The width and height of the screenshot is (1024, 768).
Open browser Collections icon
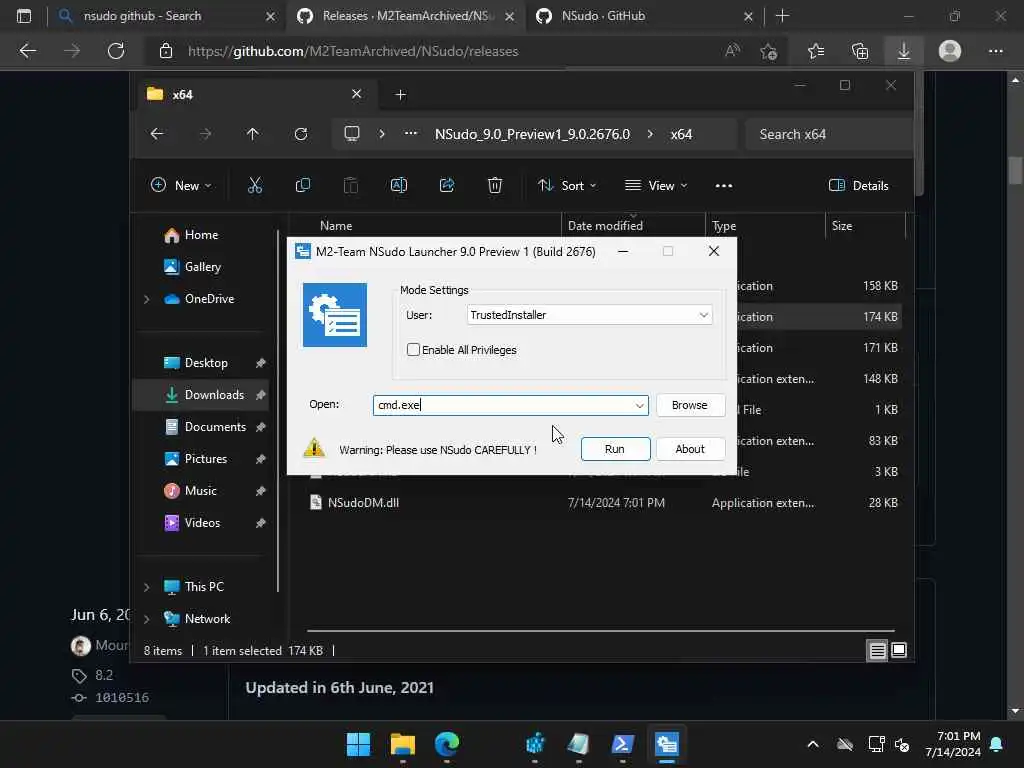[860, 51]
